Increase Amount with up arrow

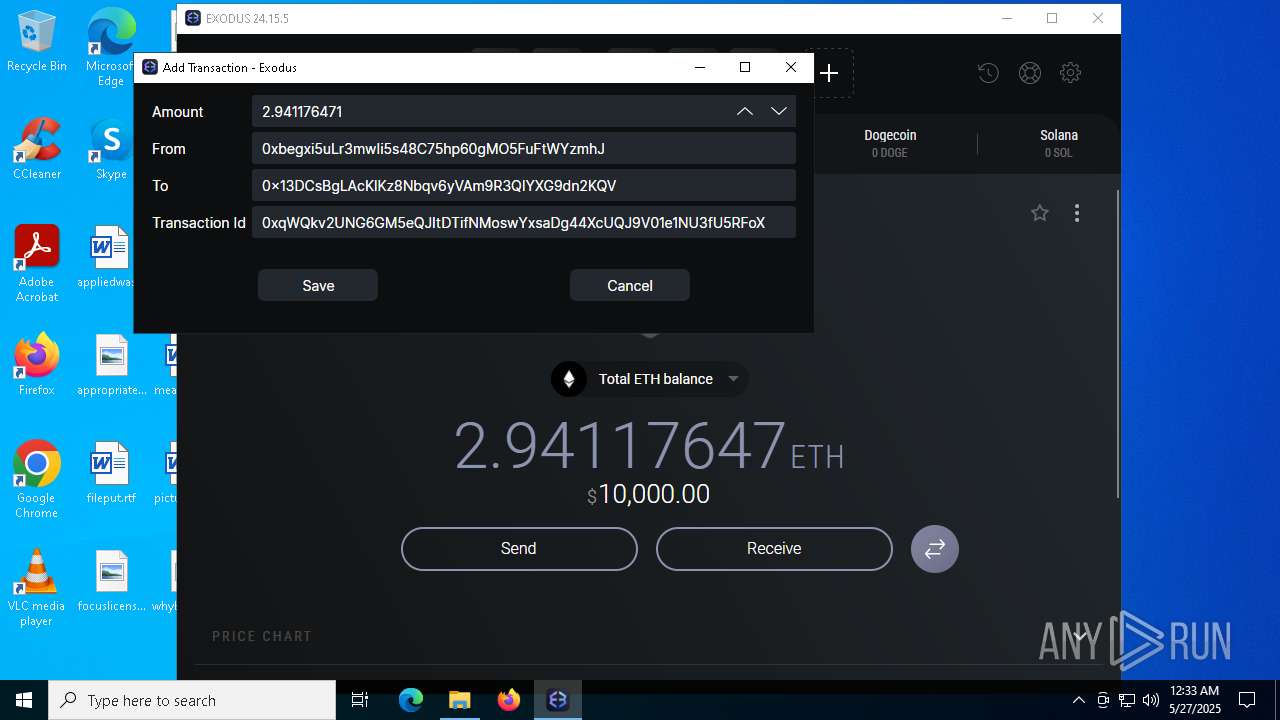tap(745, 111)
